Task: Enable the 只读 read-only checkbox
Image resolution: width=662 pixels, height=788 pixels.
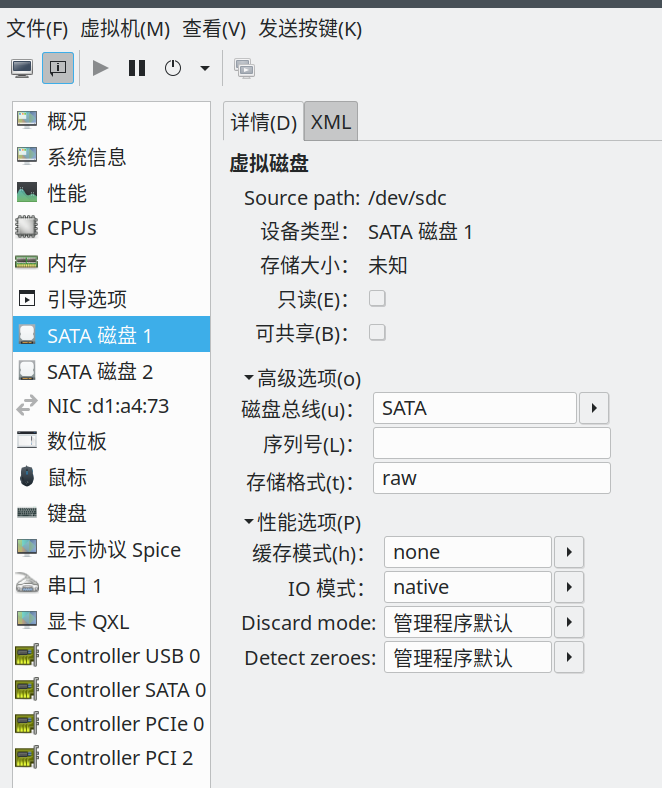Action: point(377,298)
